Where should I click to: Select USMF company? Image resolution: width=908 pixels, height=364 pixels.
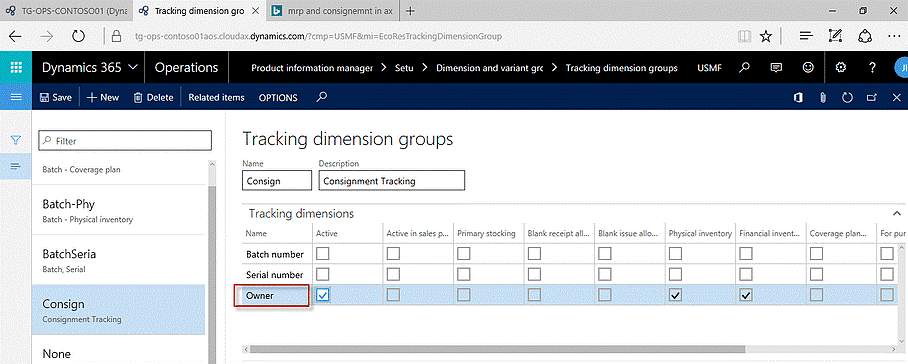coord(710,68)
